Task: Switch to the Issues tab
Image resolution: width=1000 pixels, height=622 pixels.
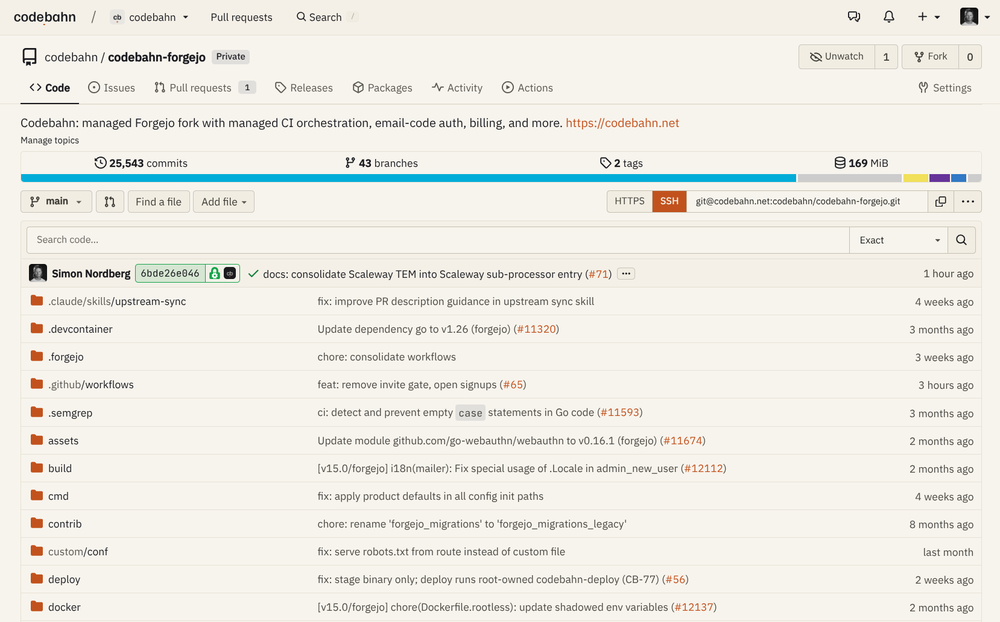Action: [x=112, y=87]
